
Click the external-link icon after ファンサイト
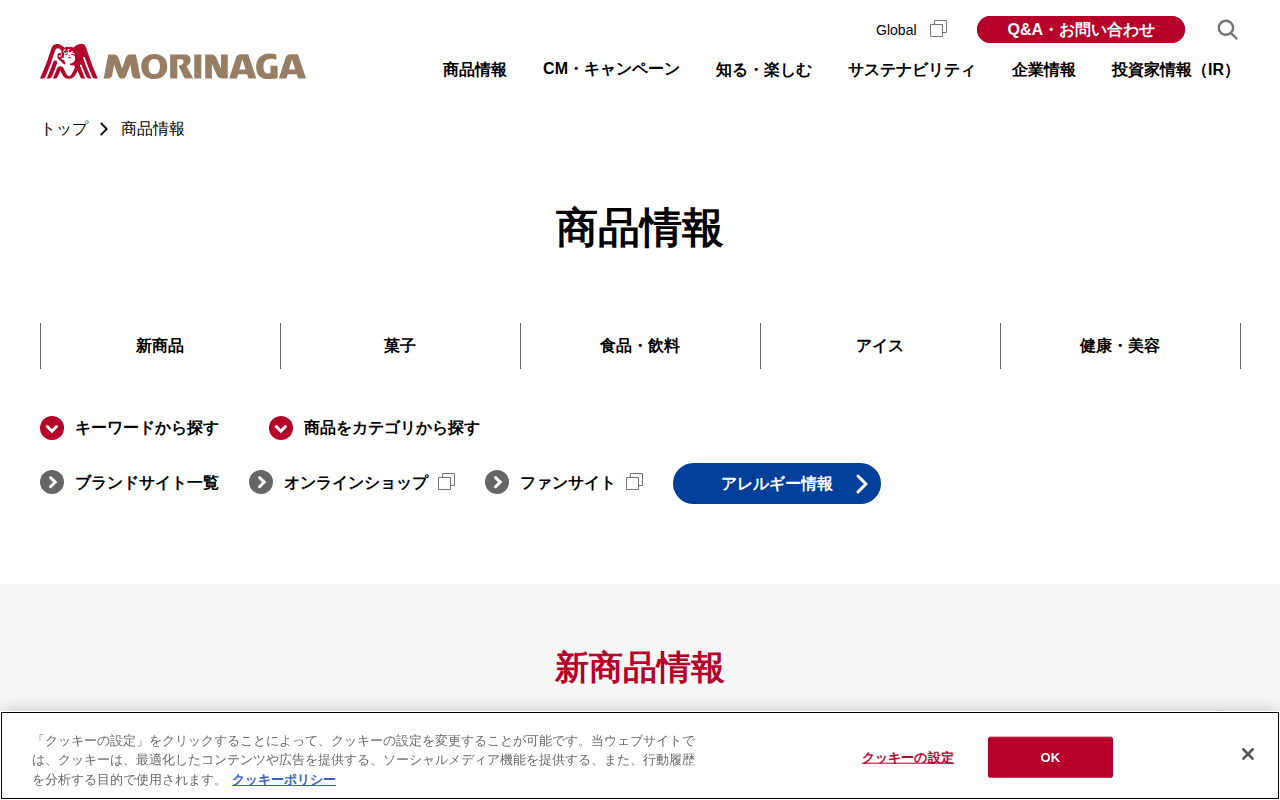(634, 482)
